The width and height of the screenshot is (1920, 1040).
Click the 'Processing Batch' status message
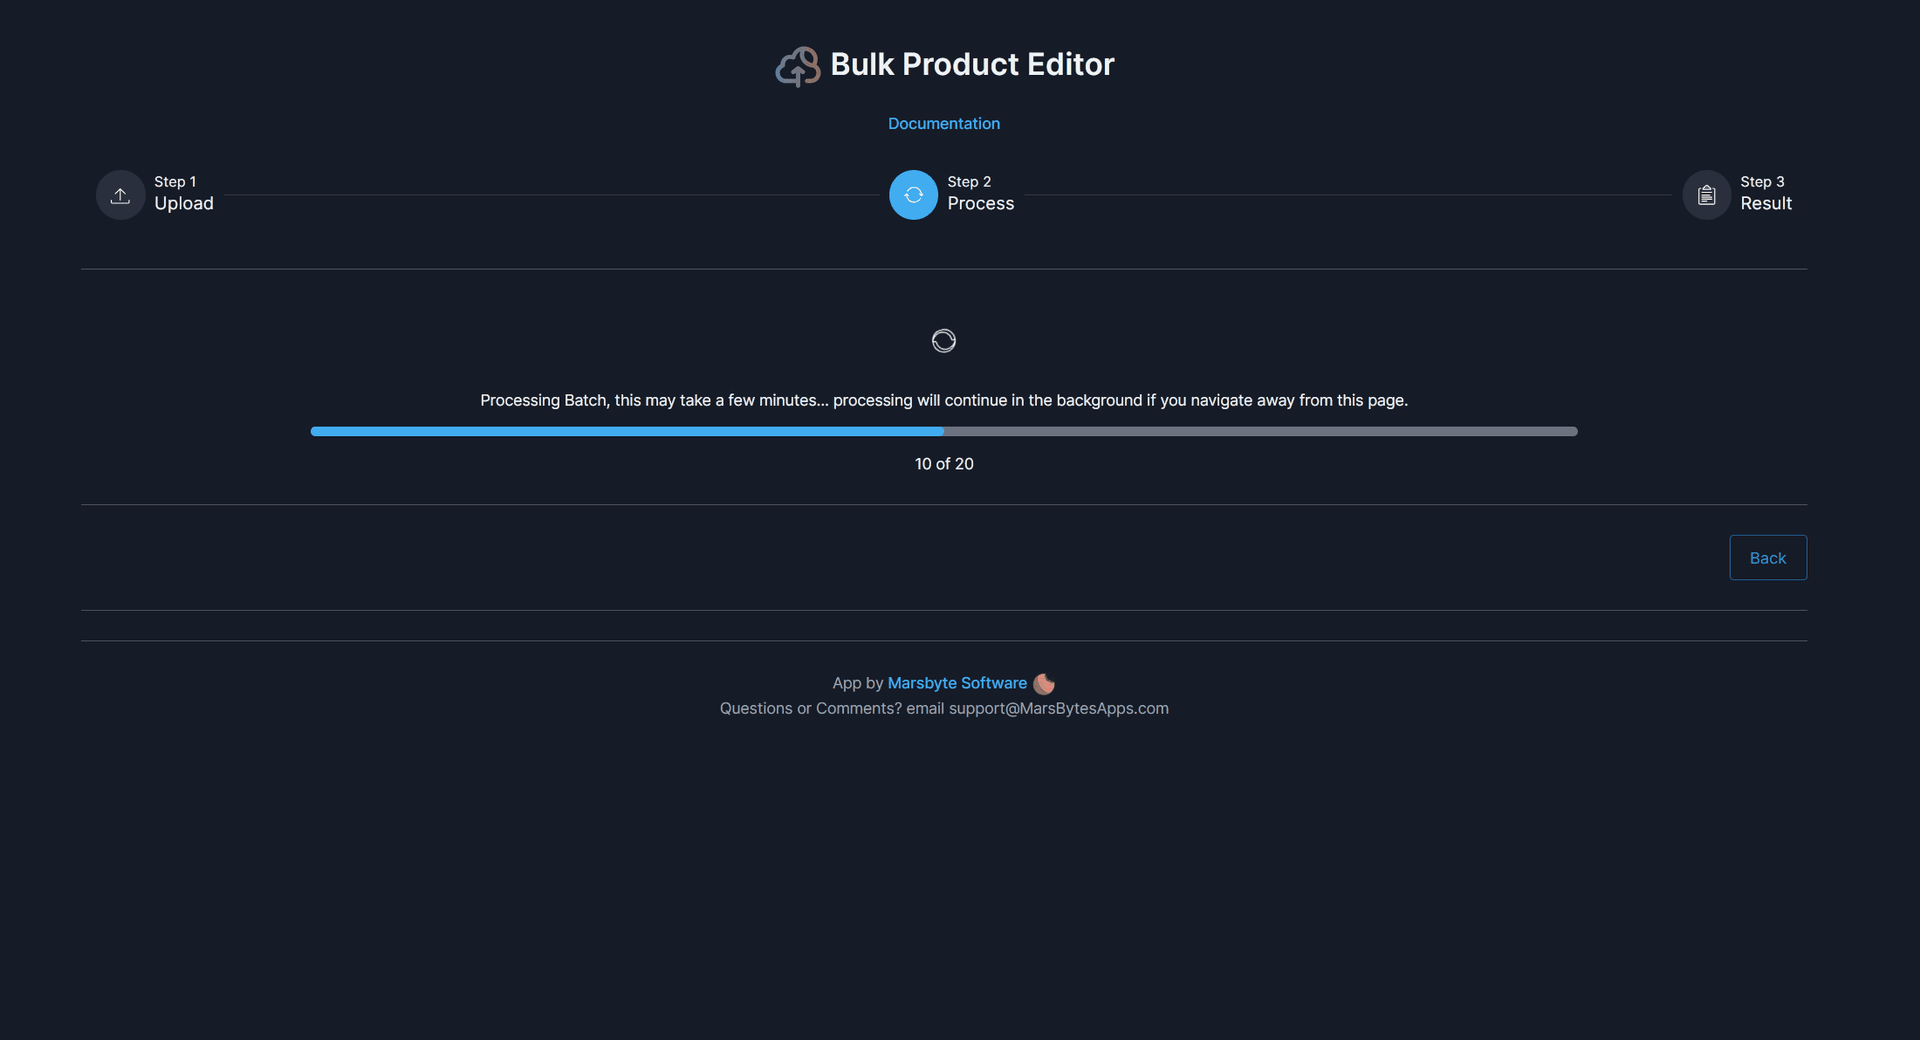[943, 400]
